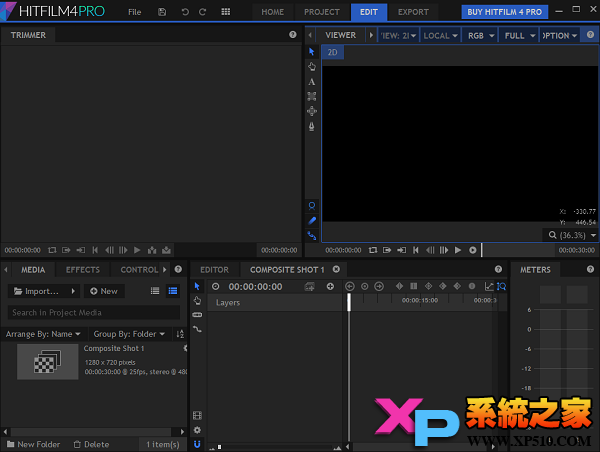This screenshot has height=452, width=600.
Task: Click the filmstrip thumbnail icon in timeline
Action: 197,416
